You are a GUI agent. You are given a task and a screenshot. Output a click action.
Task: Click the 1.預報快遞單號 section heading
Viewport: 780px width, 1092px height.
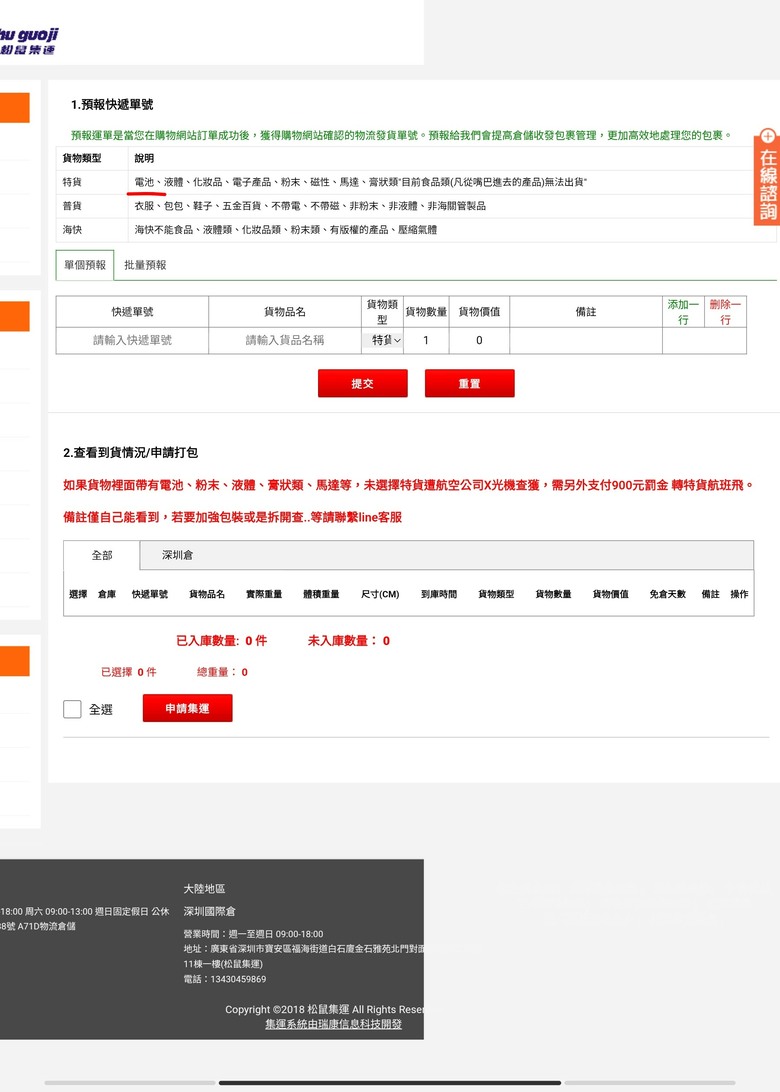[112, 105]
